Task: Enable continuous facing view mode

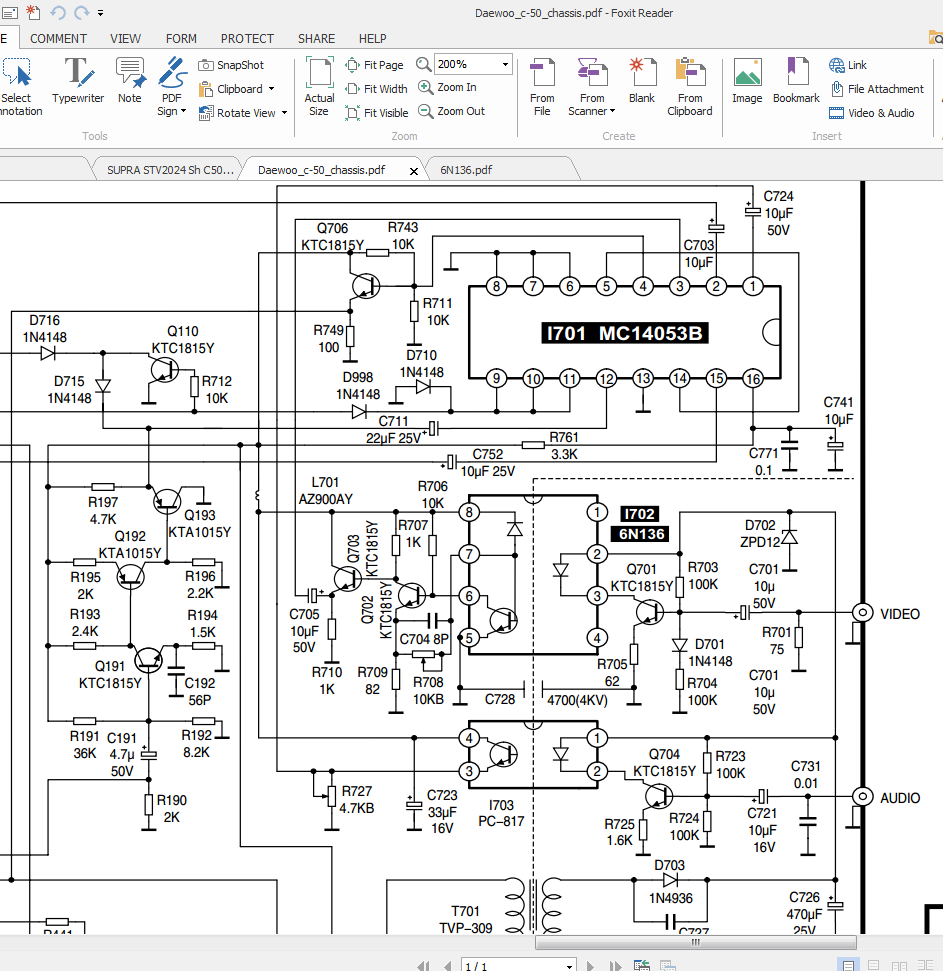Action: click(926, 965)
